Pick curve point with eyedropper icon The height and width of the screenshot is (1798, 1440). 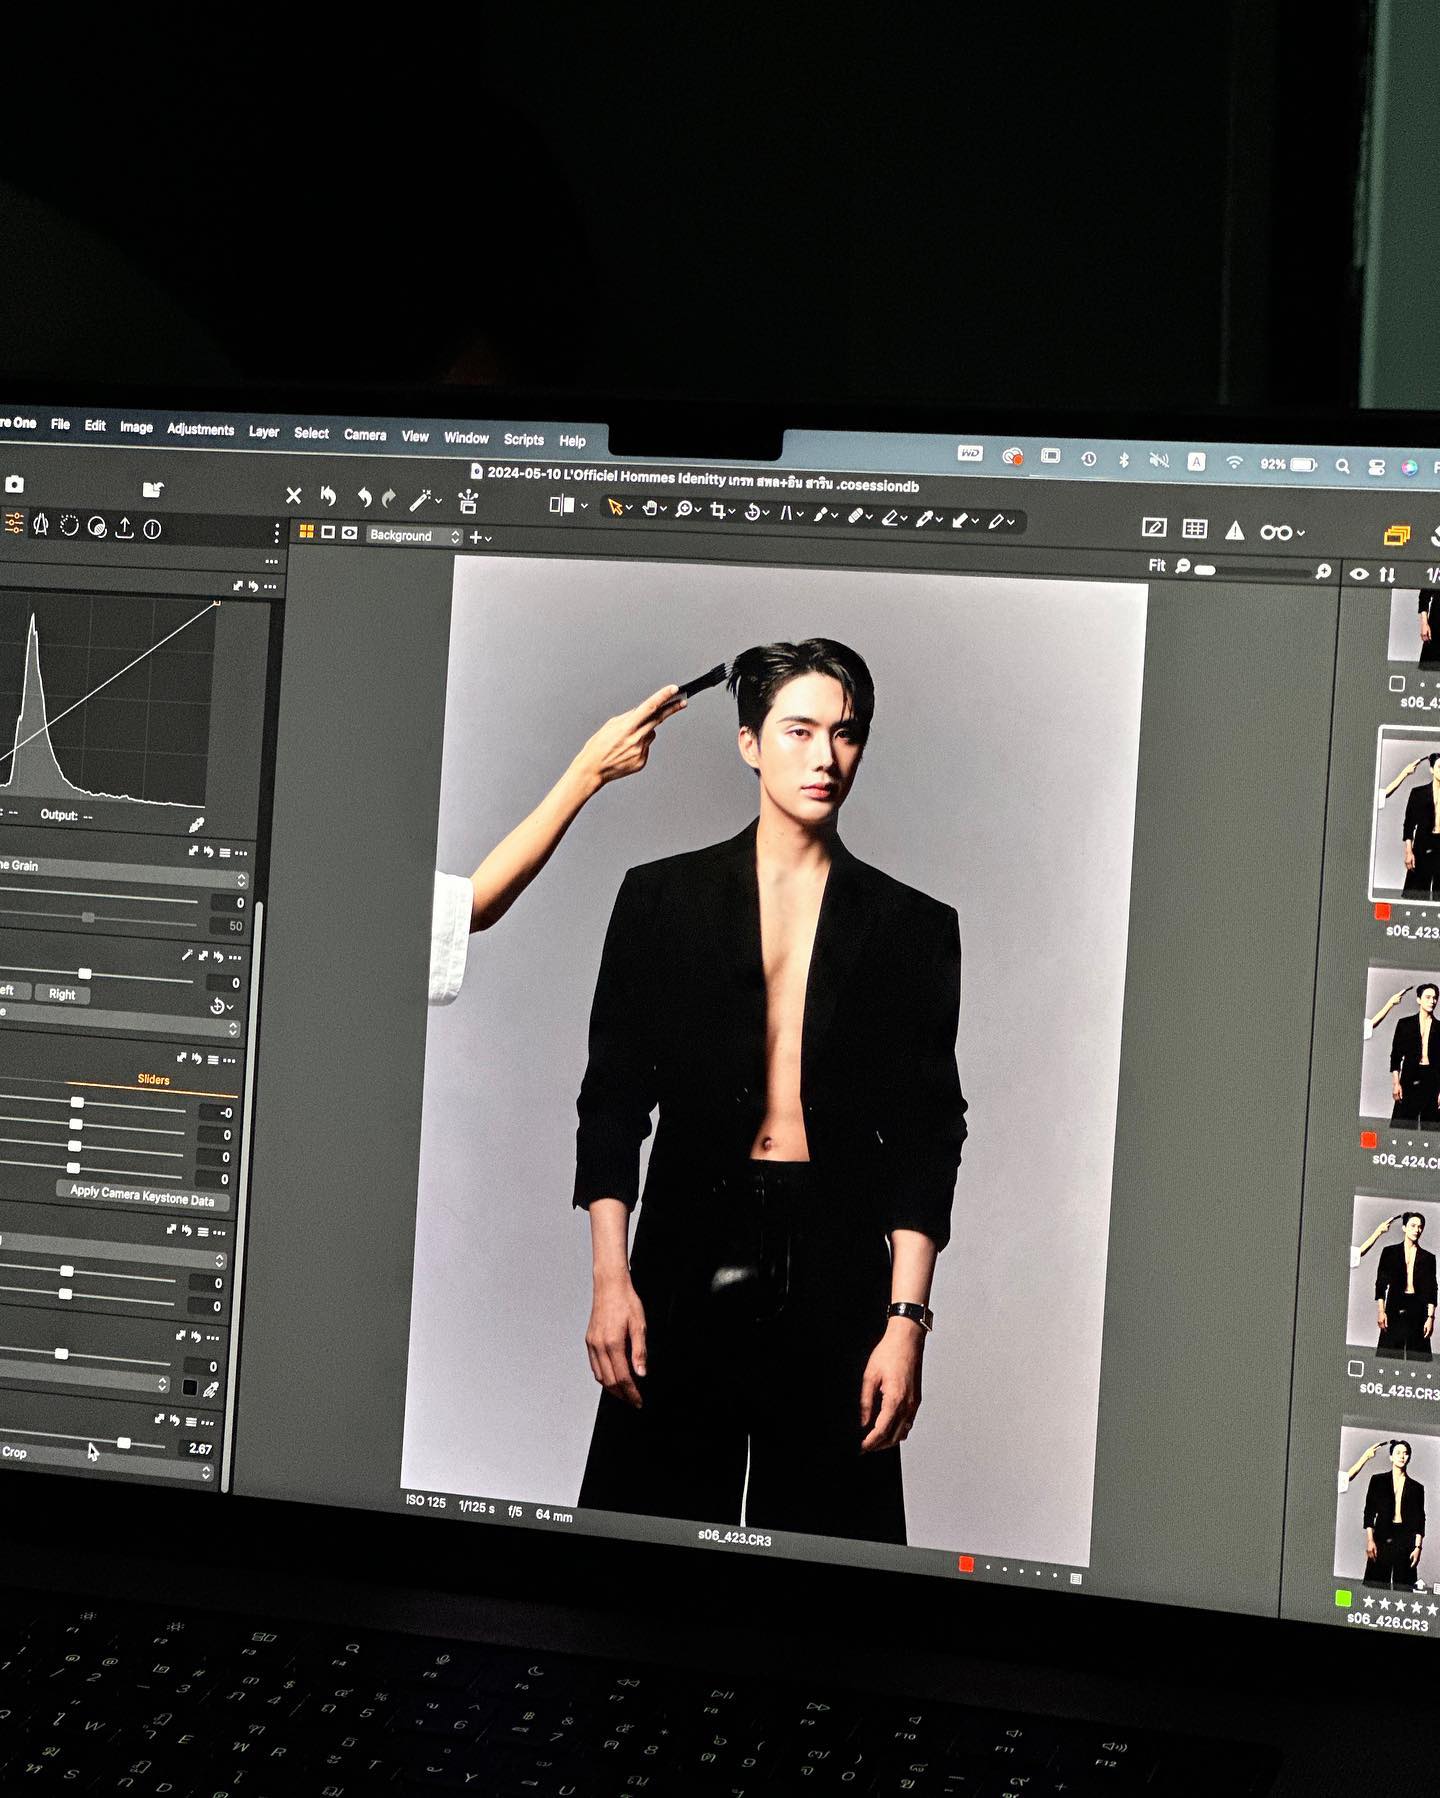click(196, 825)
